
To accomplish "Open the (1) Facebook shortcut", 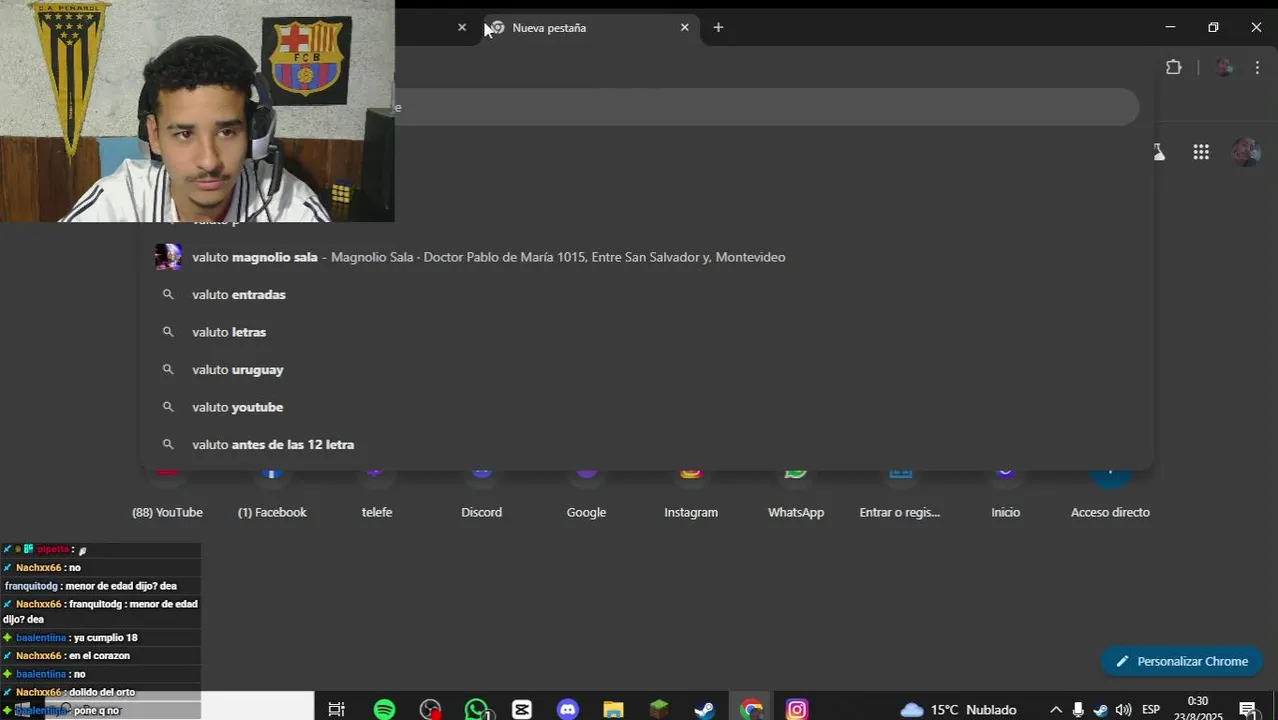I will [x=272, y=495].
